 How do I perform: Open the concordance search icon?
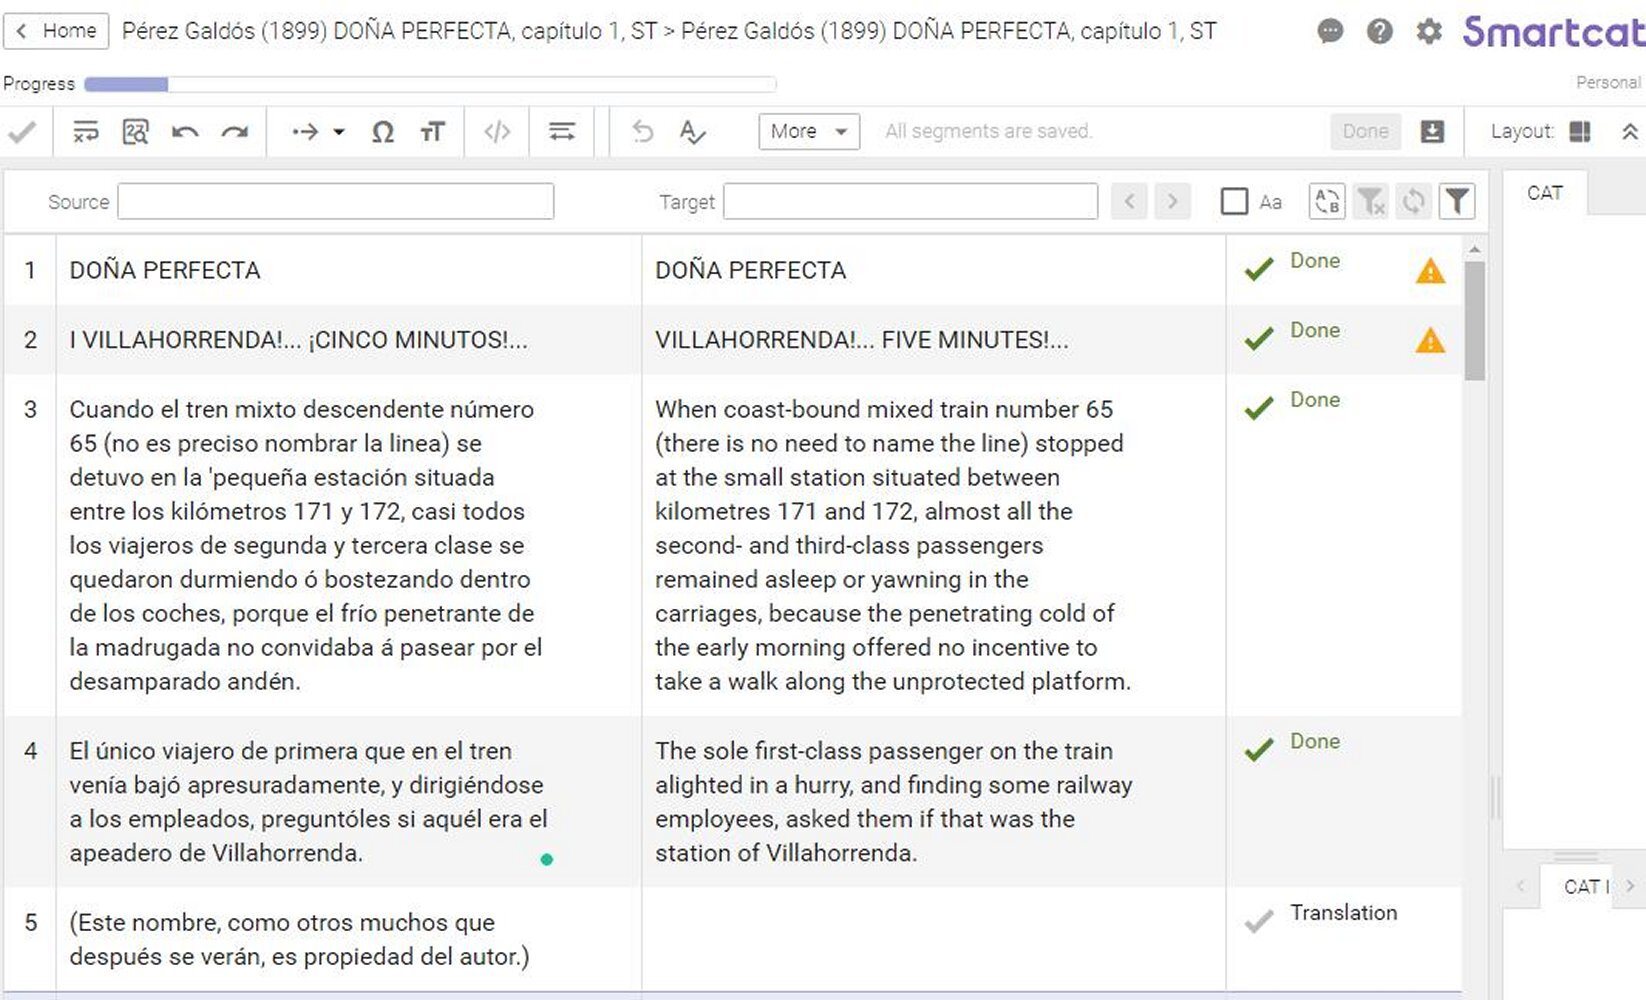135,132
